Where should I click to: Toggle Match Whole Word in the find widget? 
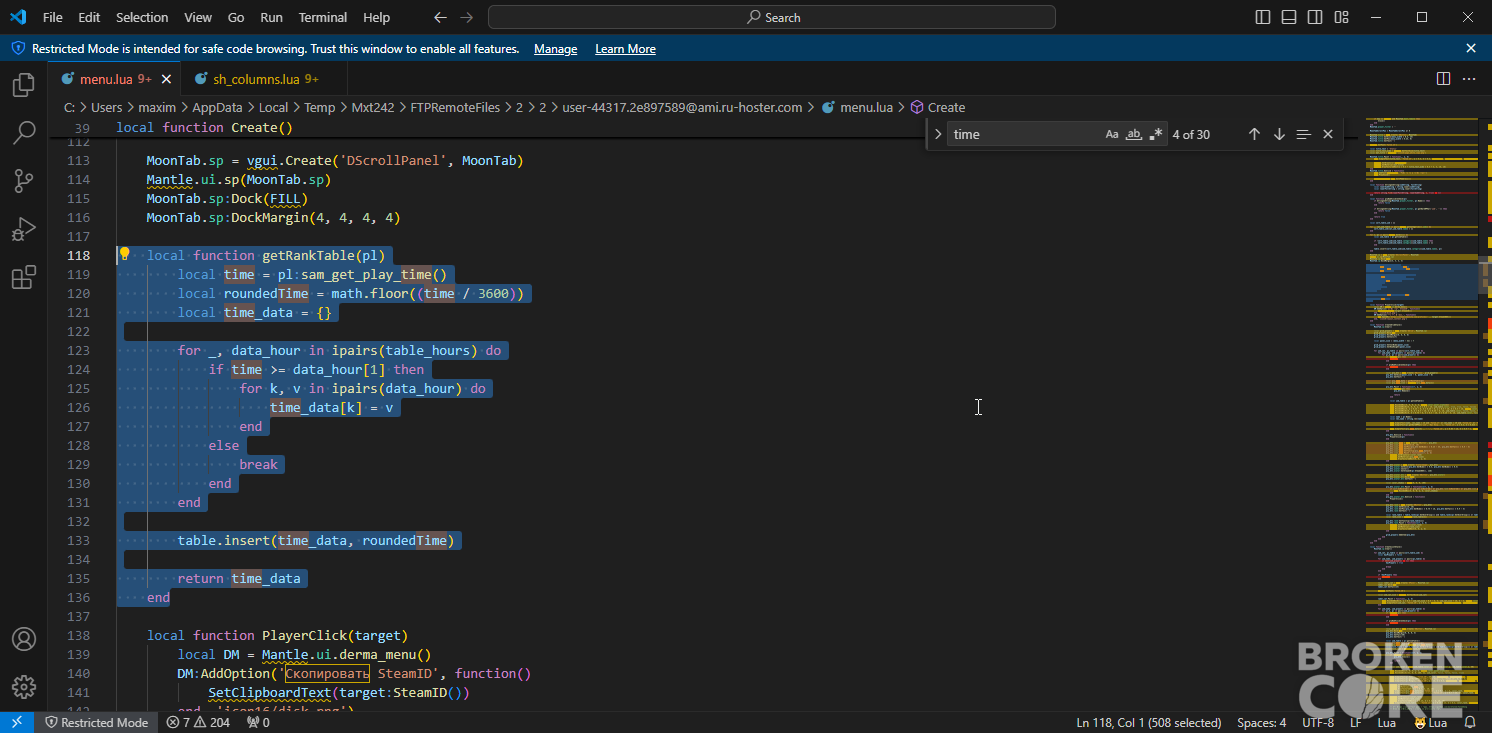[x=1134, y=134]
